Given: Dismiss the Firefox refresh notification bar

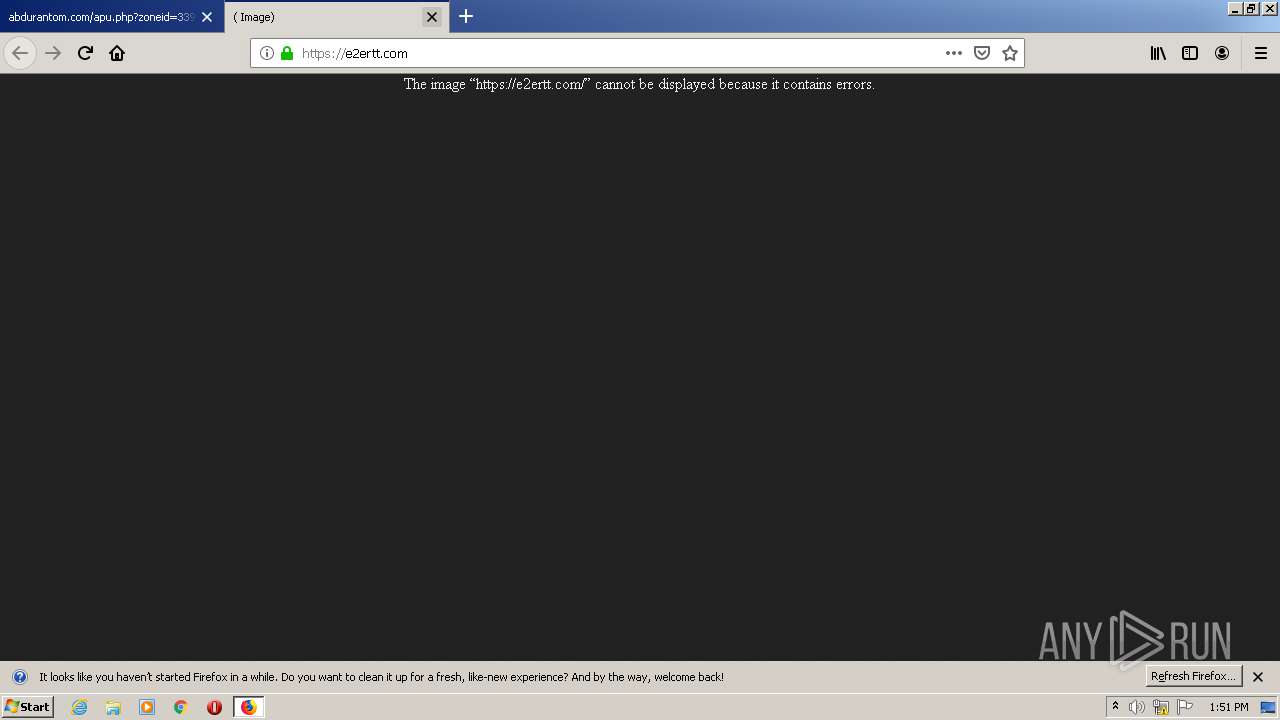Looking at the screenshot, I should point(1258,677).
